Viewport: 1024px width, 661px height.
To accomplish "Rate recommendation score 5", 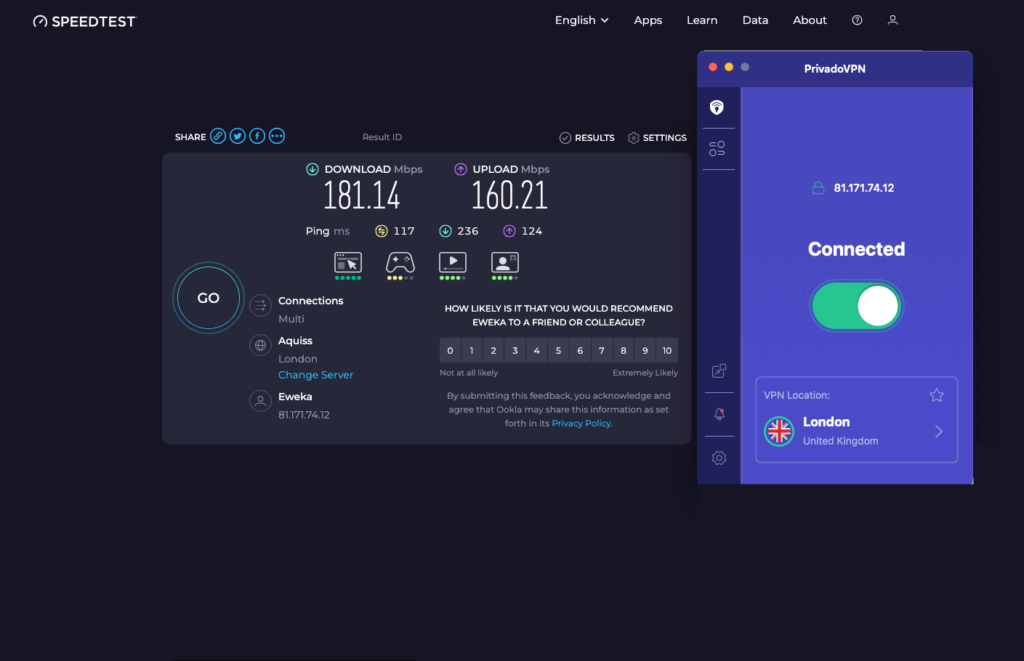I will [558, 351].
